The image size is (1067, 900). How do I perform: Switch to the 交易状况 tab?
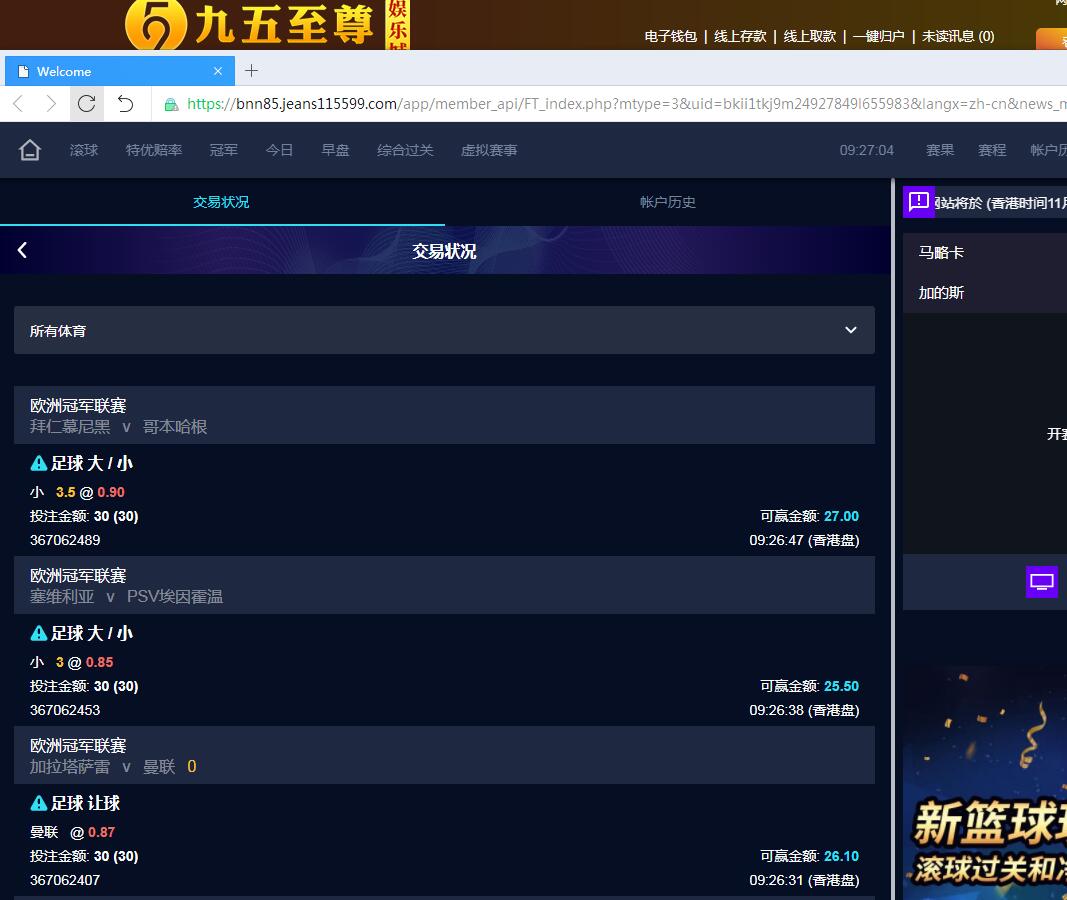[x=221, y=202]
